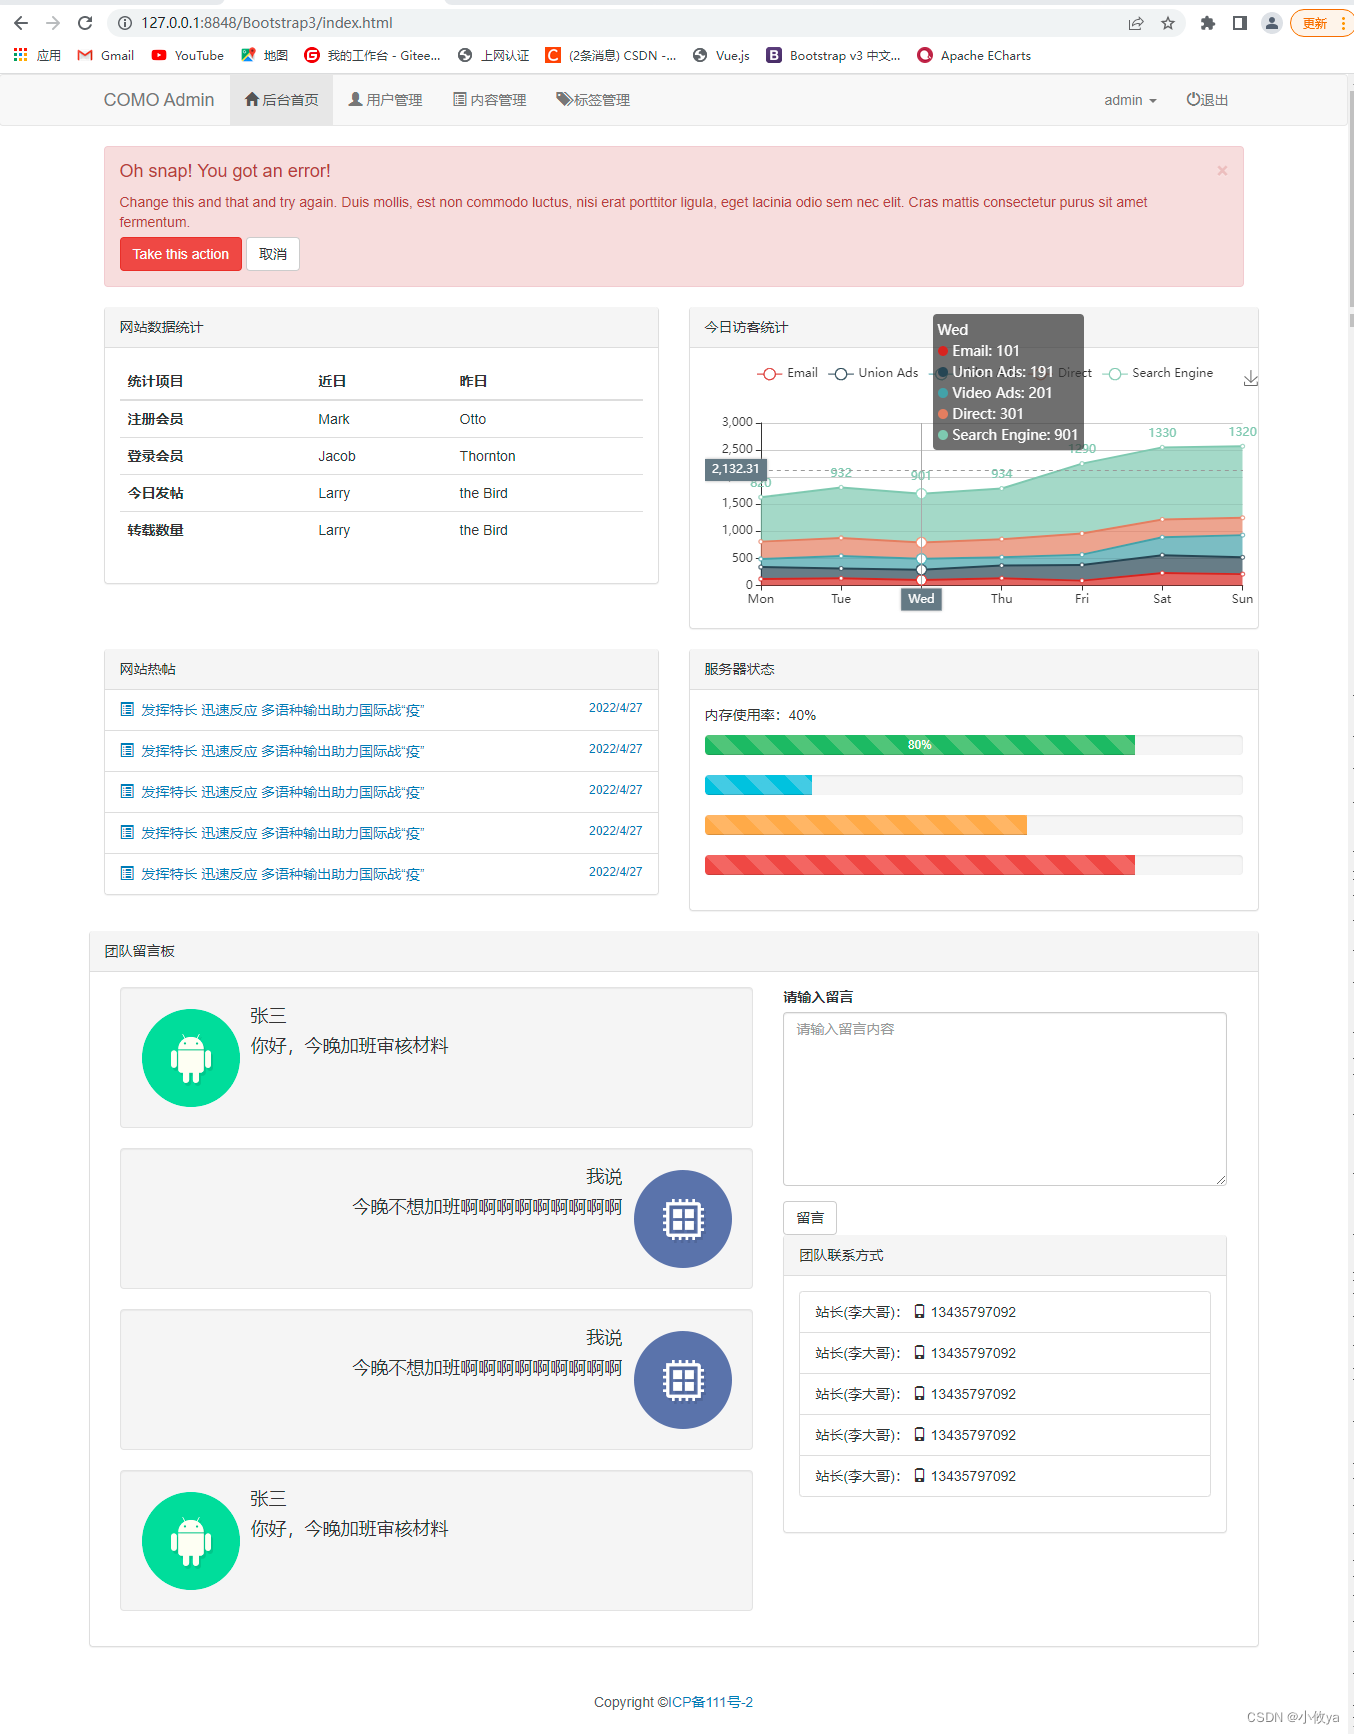Click the red Take this action button
This screenshot has width=1354, height=1734.
(181, 254)
